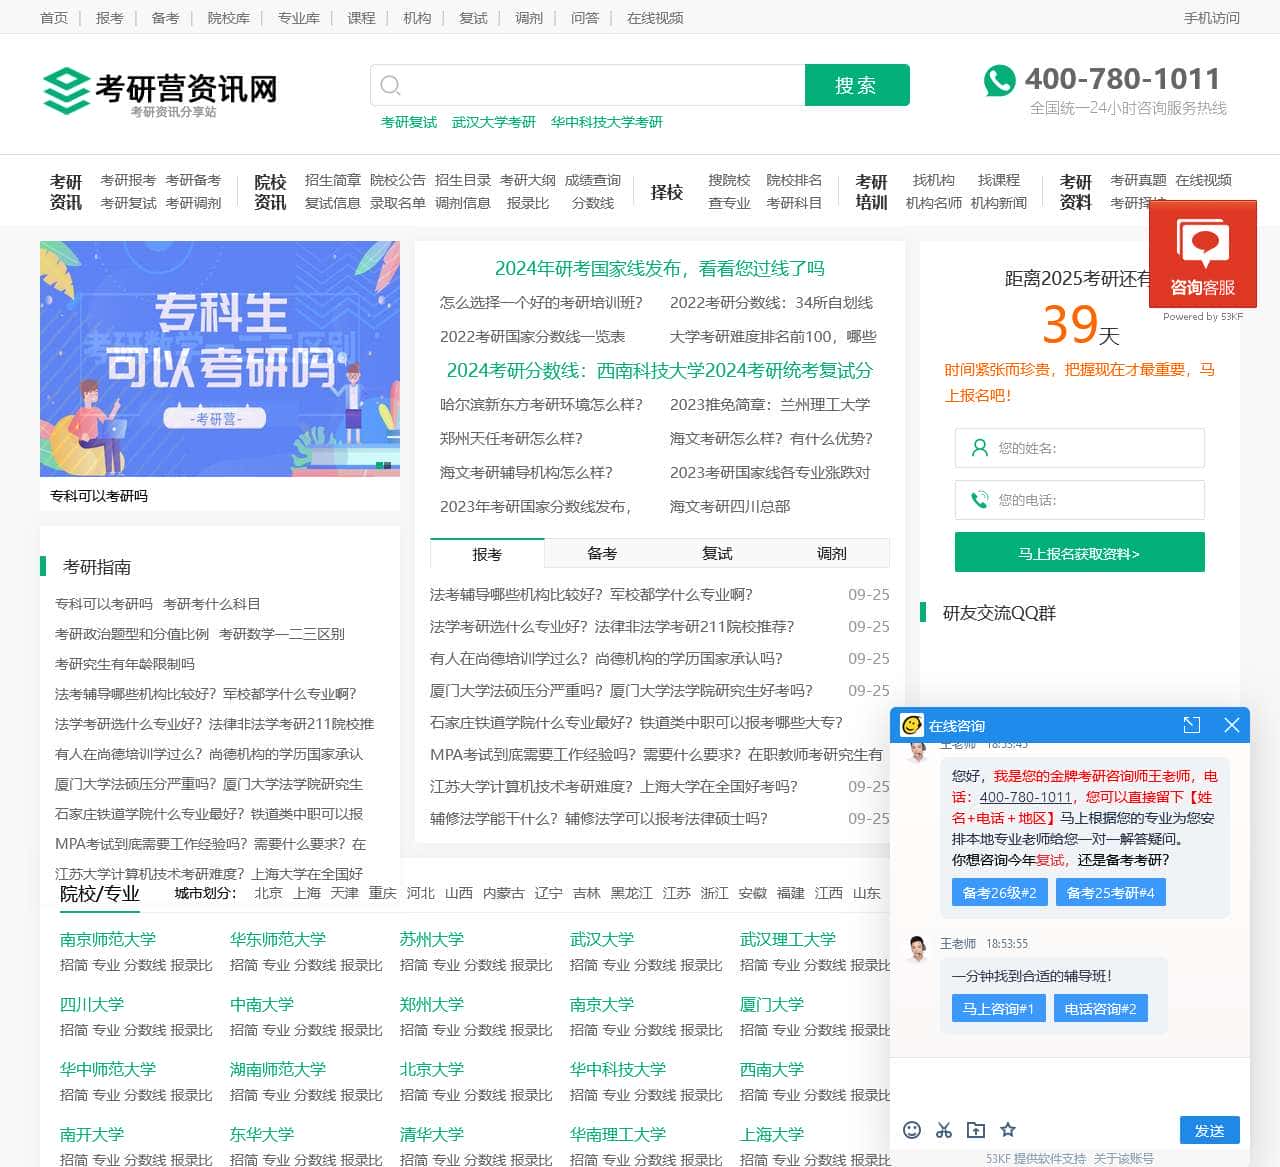Screen dimensions: 1280x1167
Task: Open 考研调剂 under 考研资讯
Action: tap(193, 203)
